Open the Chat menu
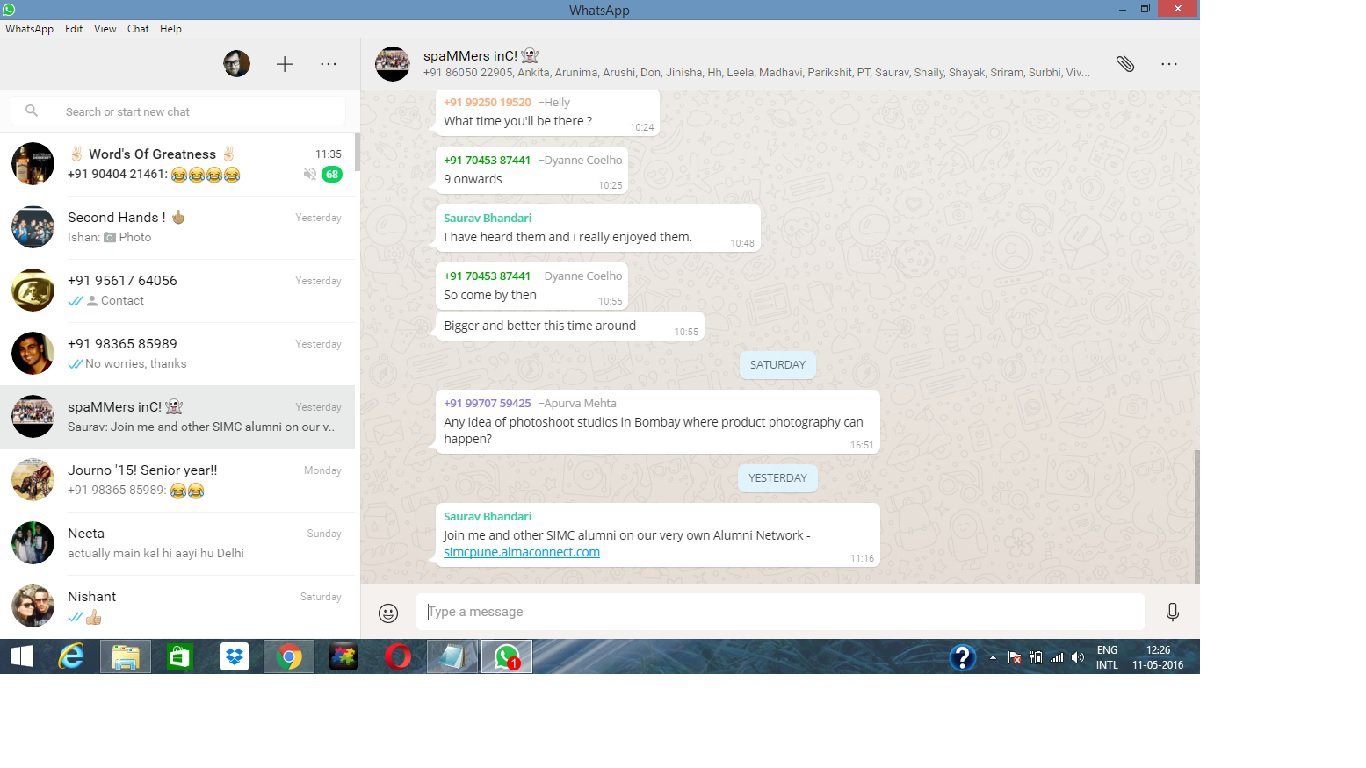Screen dimensions: 1366x768 pos(138,29)
